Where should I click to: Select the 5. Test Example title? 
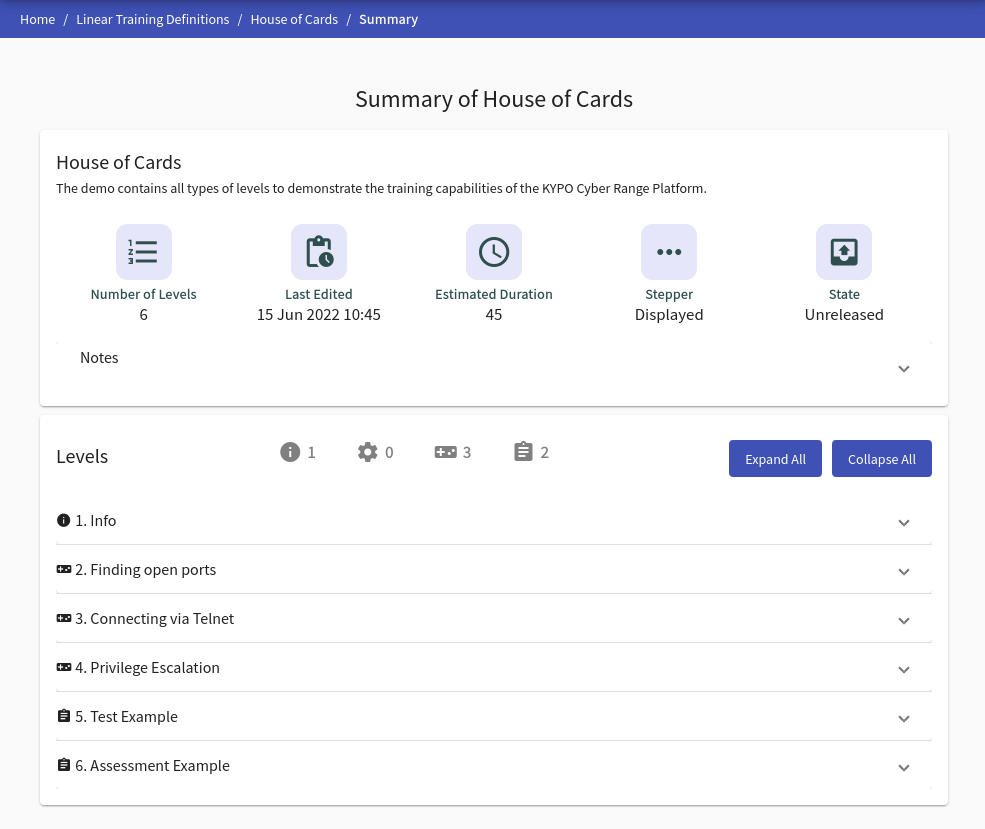pyautogui.click(x=126, y=717)
